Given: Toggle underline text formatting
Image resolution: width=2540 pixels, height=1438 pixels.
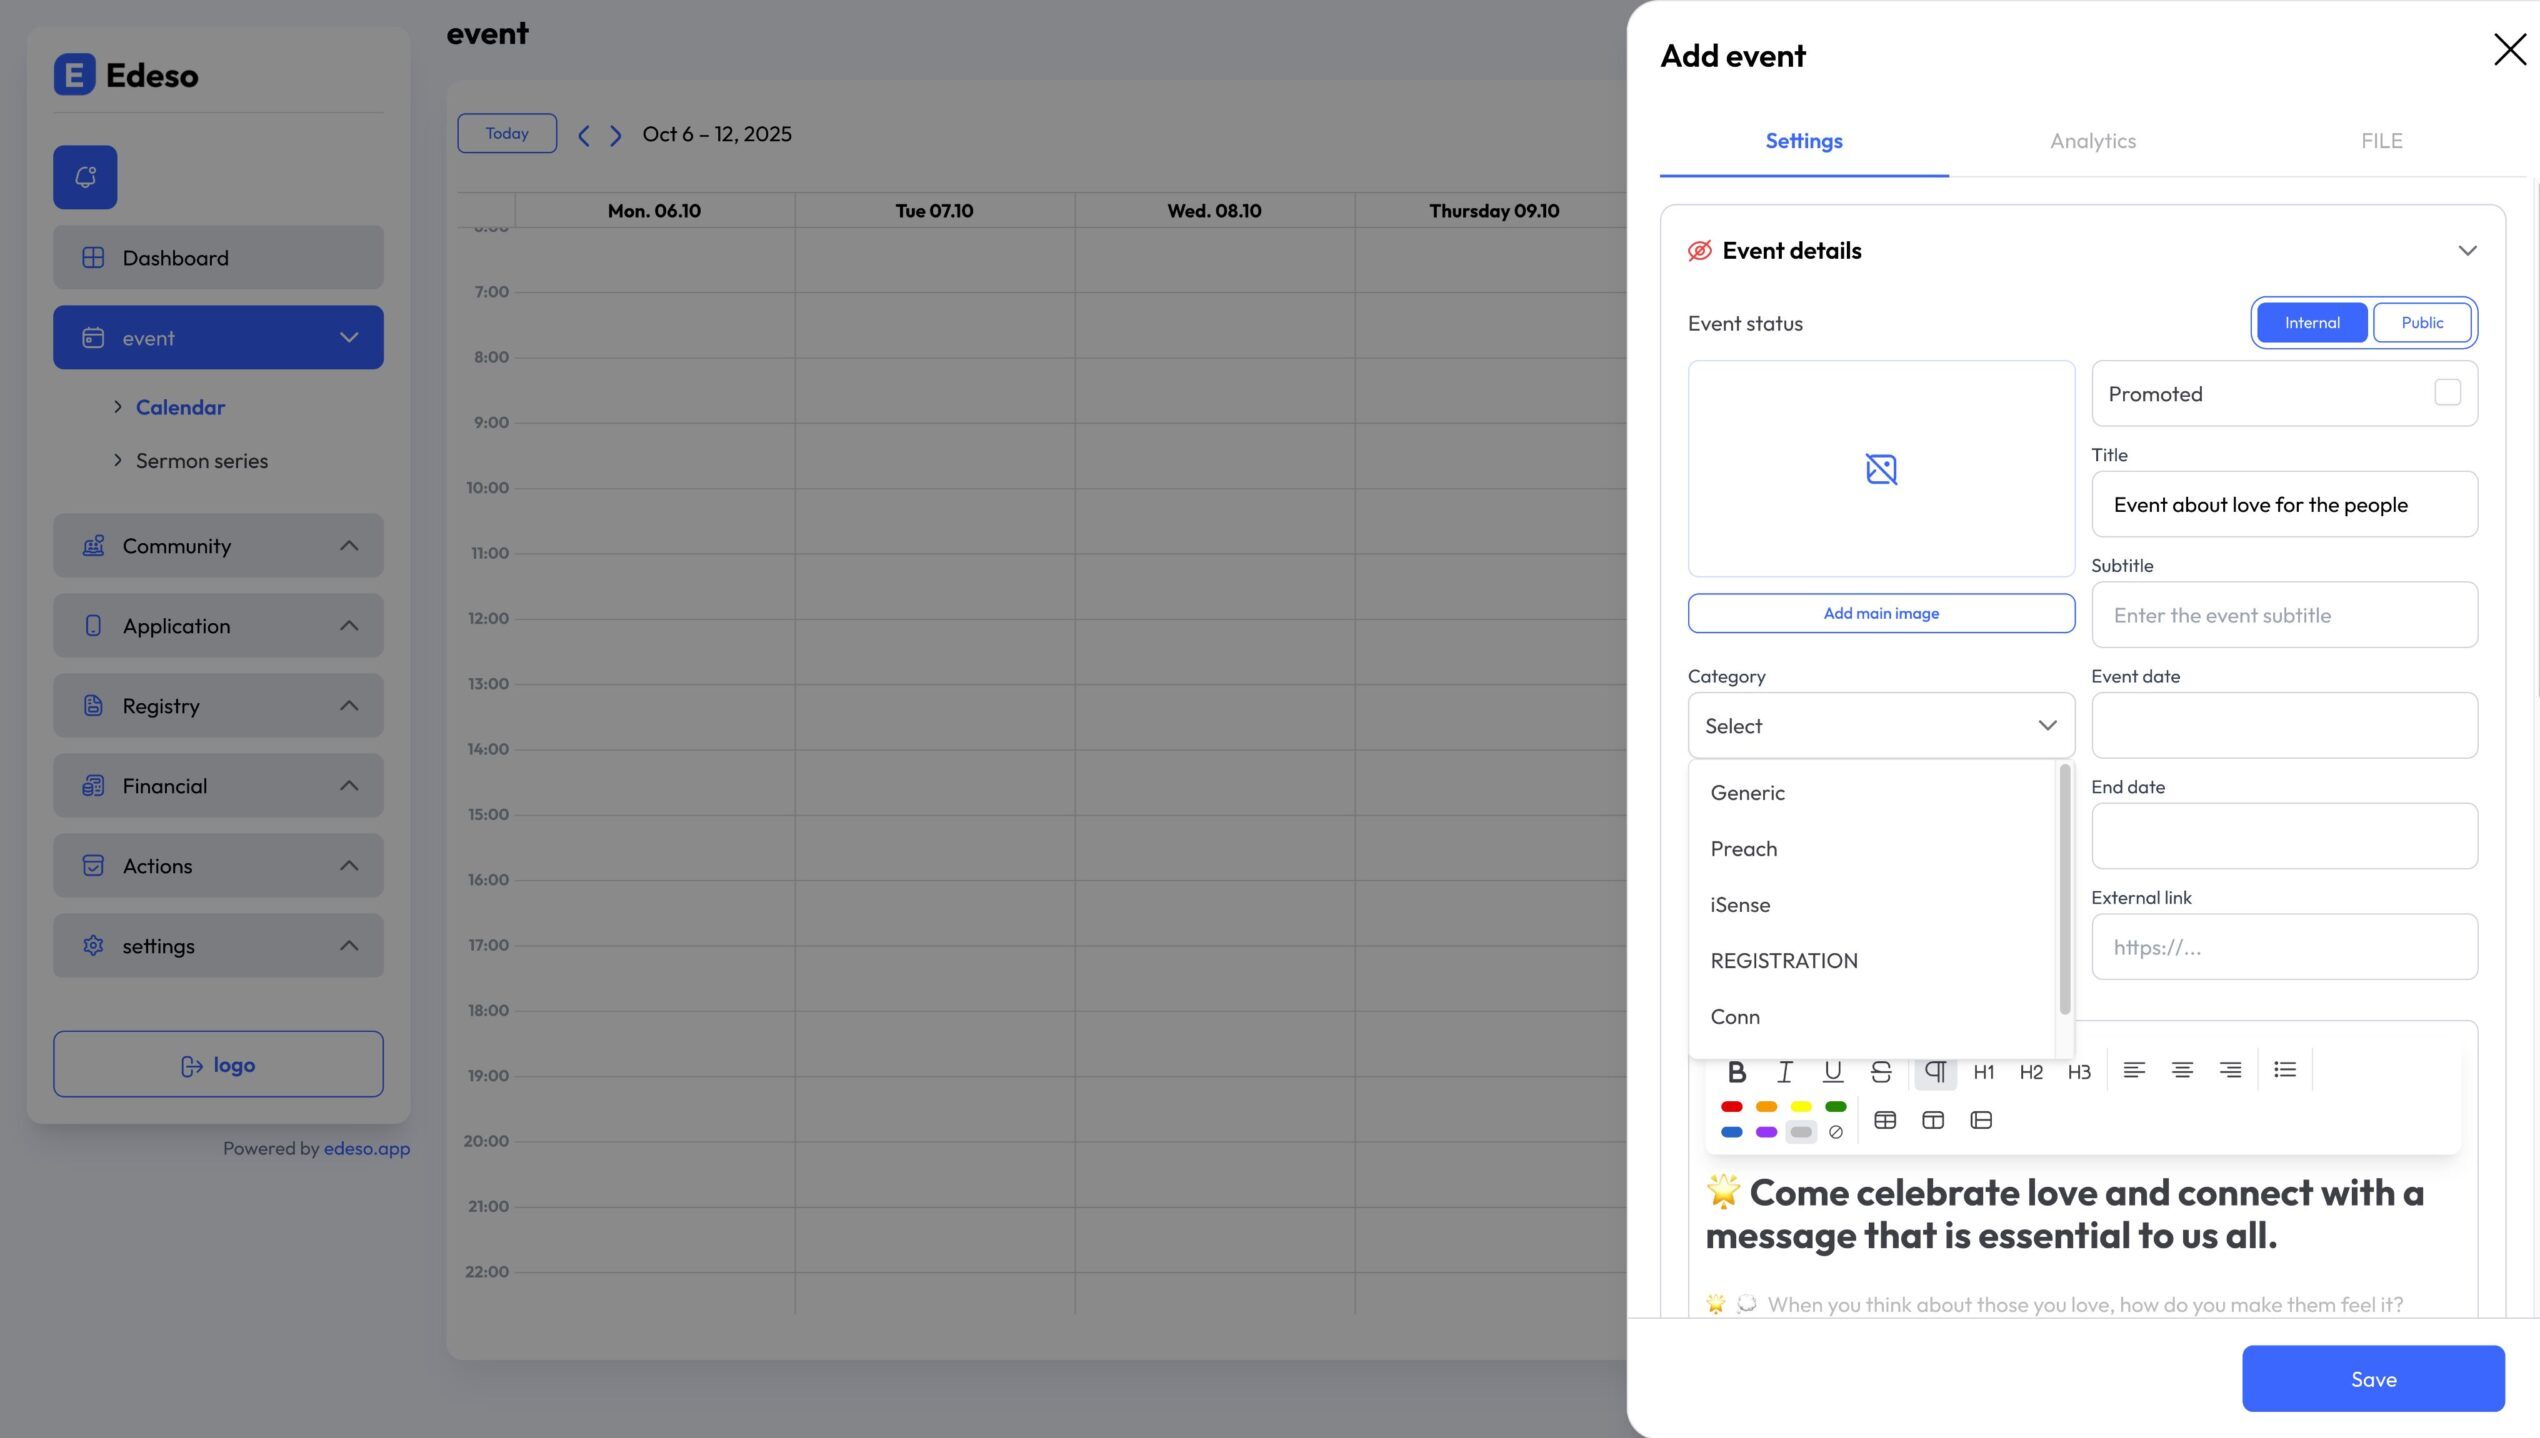Looking at the screenshot, I should click(1832, 1071).
